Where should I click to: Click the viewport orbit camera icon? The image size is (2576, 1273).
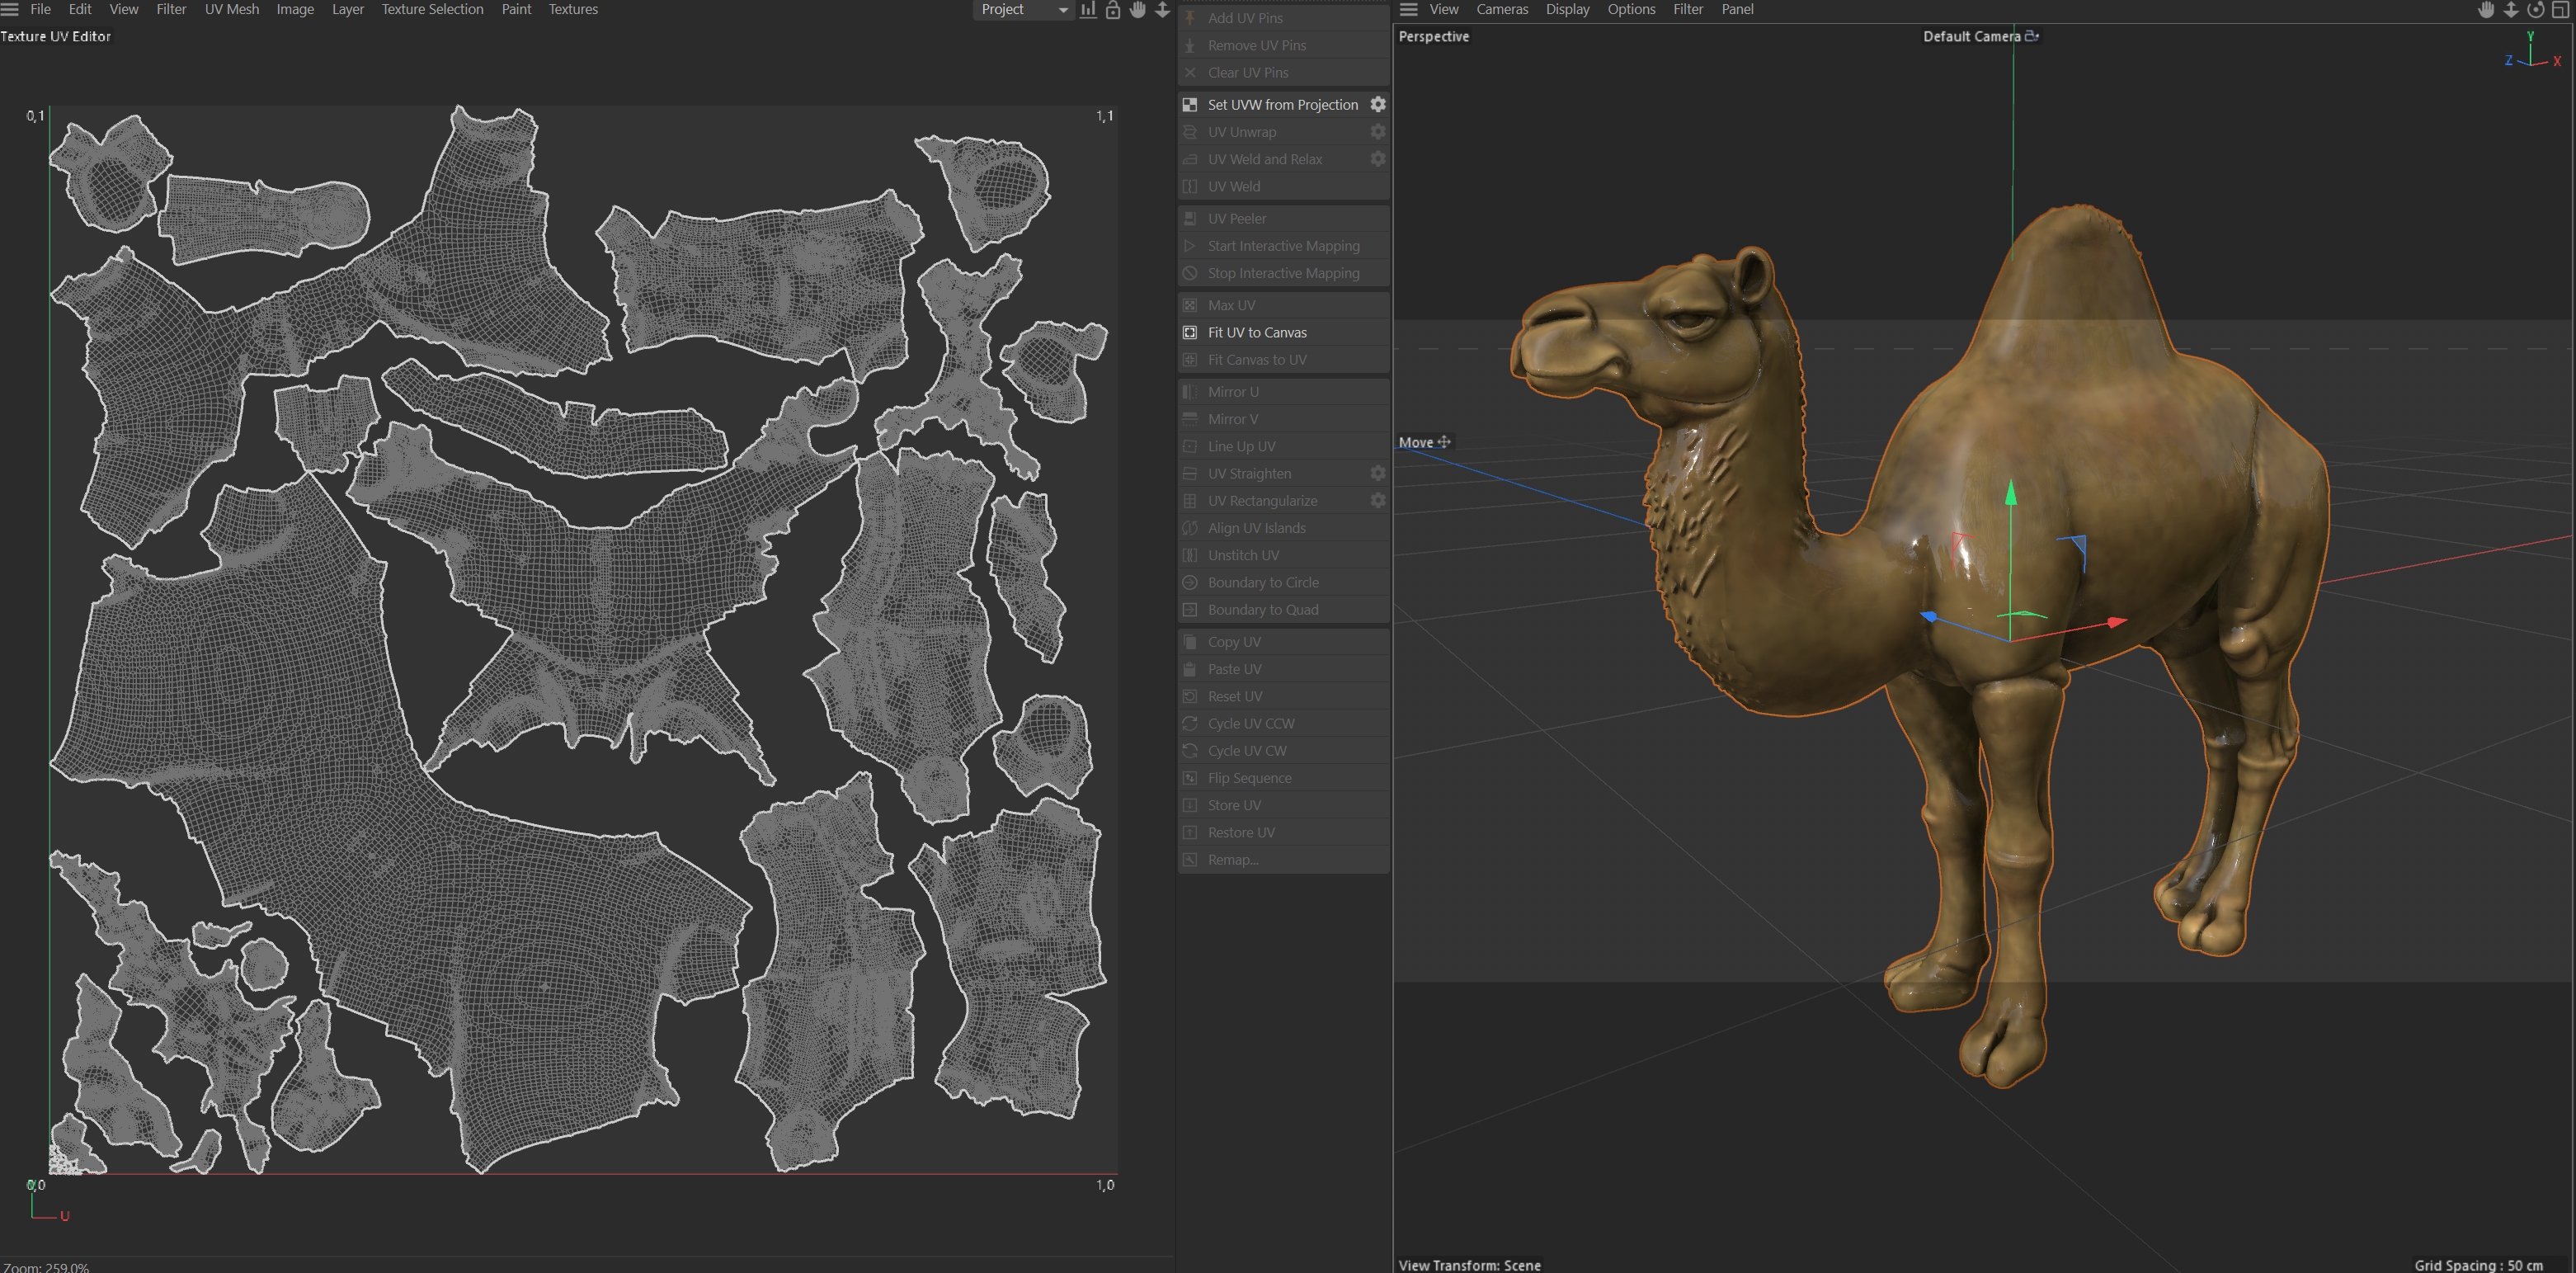pos(2535,10)
